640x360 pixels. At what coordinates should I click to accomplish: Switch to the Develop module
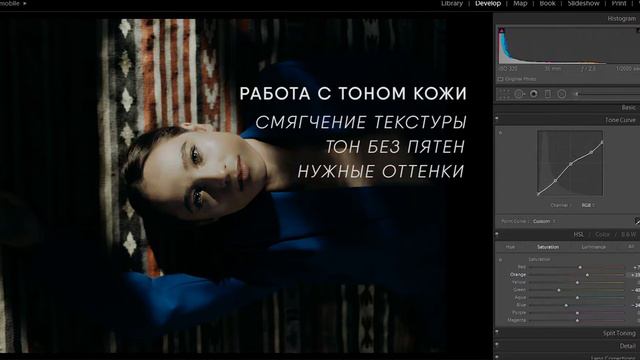488,4
